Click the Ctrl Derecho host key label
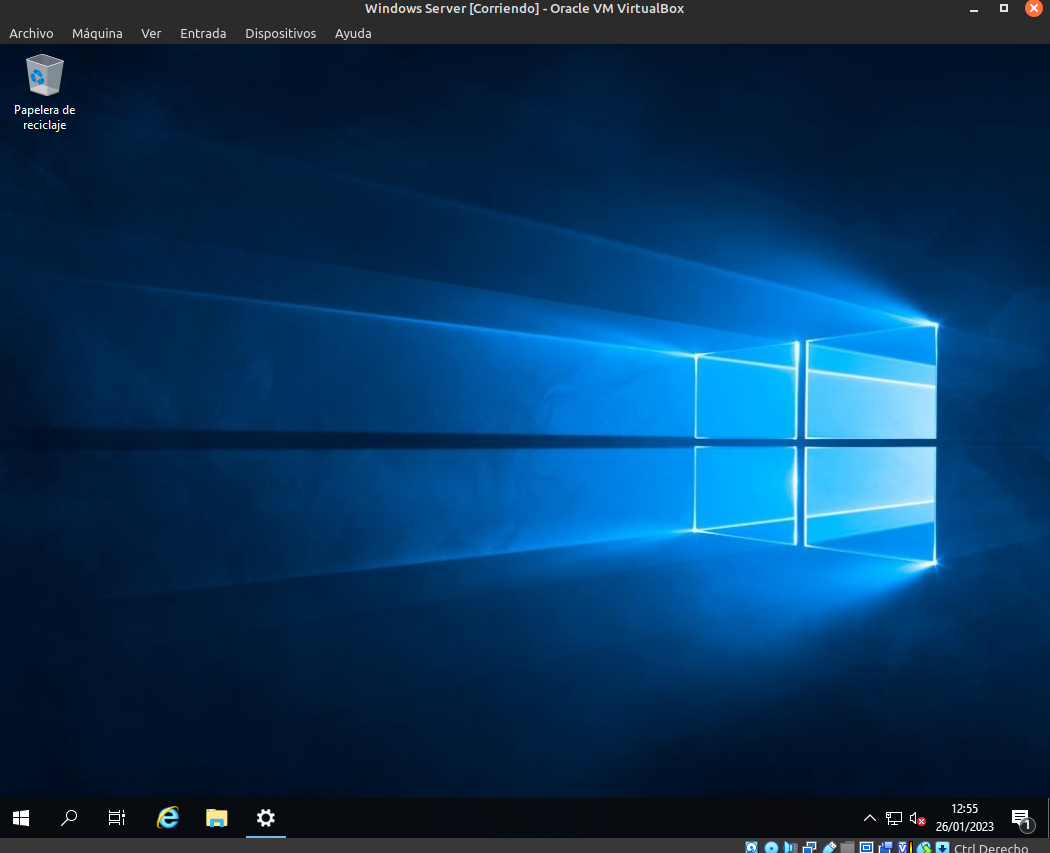Viewport: 1050px width, 853px height. tap(990, 848)
